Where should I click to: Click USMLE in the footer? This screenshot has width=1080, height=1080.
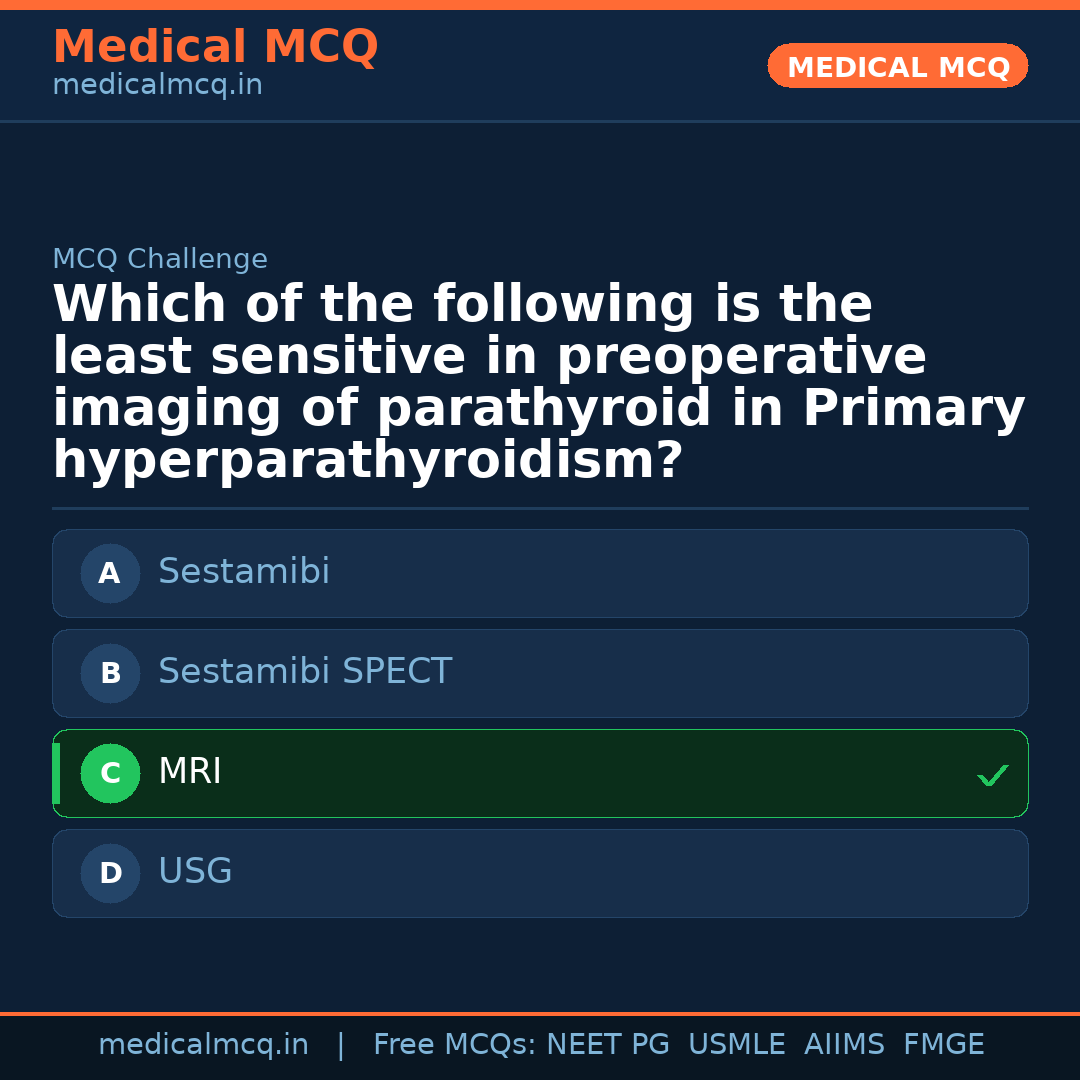(x=737, y=1045)
